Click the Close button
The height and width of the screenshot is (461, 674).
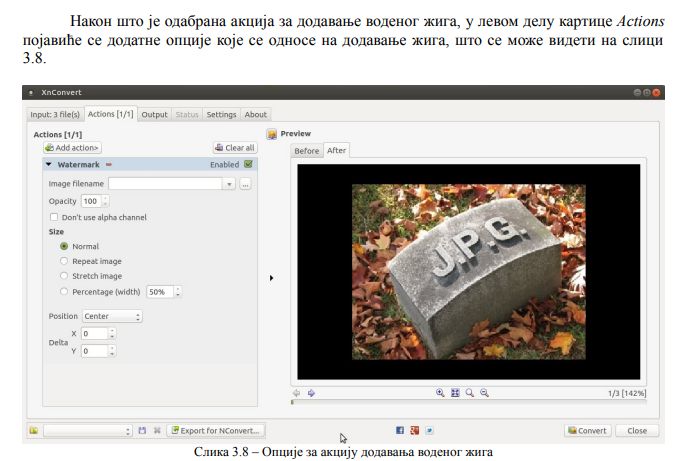point(637,430)
